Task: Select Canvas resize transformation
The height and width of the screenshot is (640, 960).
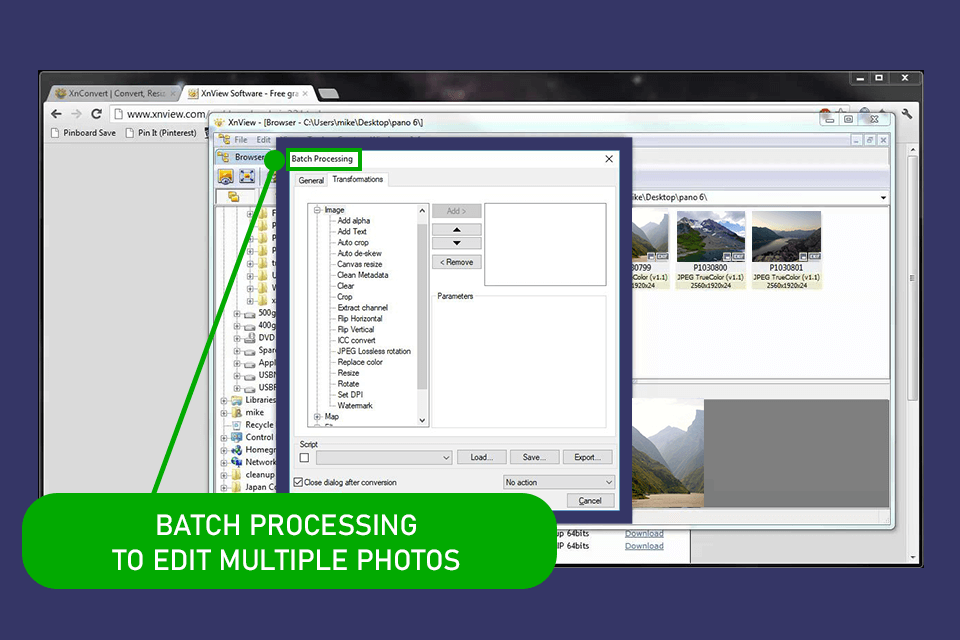Action: 359,265
